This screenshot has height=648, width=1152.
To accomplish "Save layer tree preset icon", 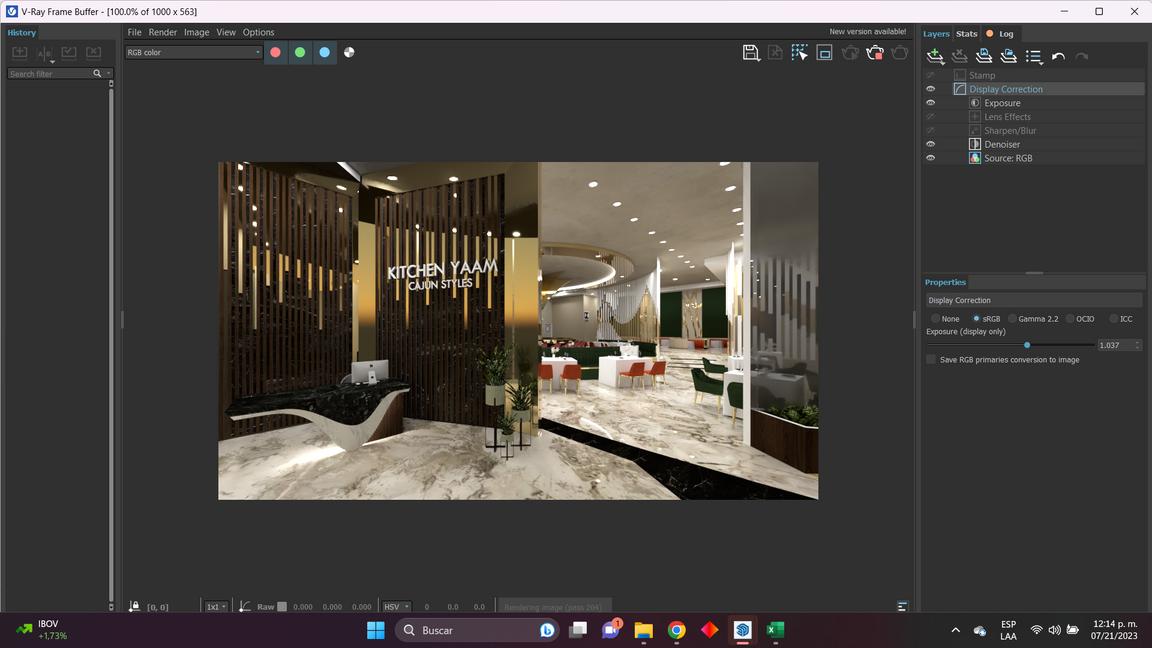I will (984, 57).
